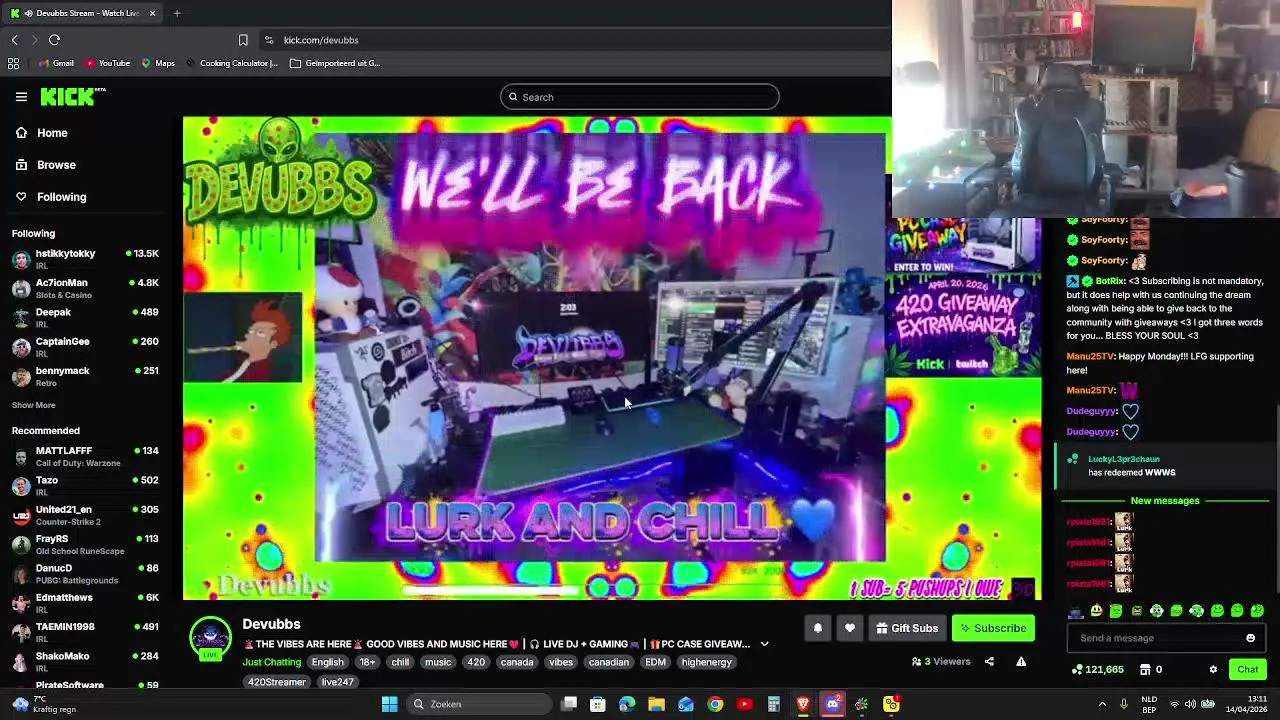Click the kick.com/devubbs address bar
1280x720 pixels.
click(575, 40)
